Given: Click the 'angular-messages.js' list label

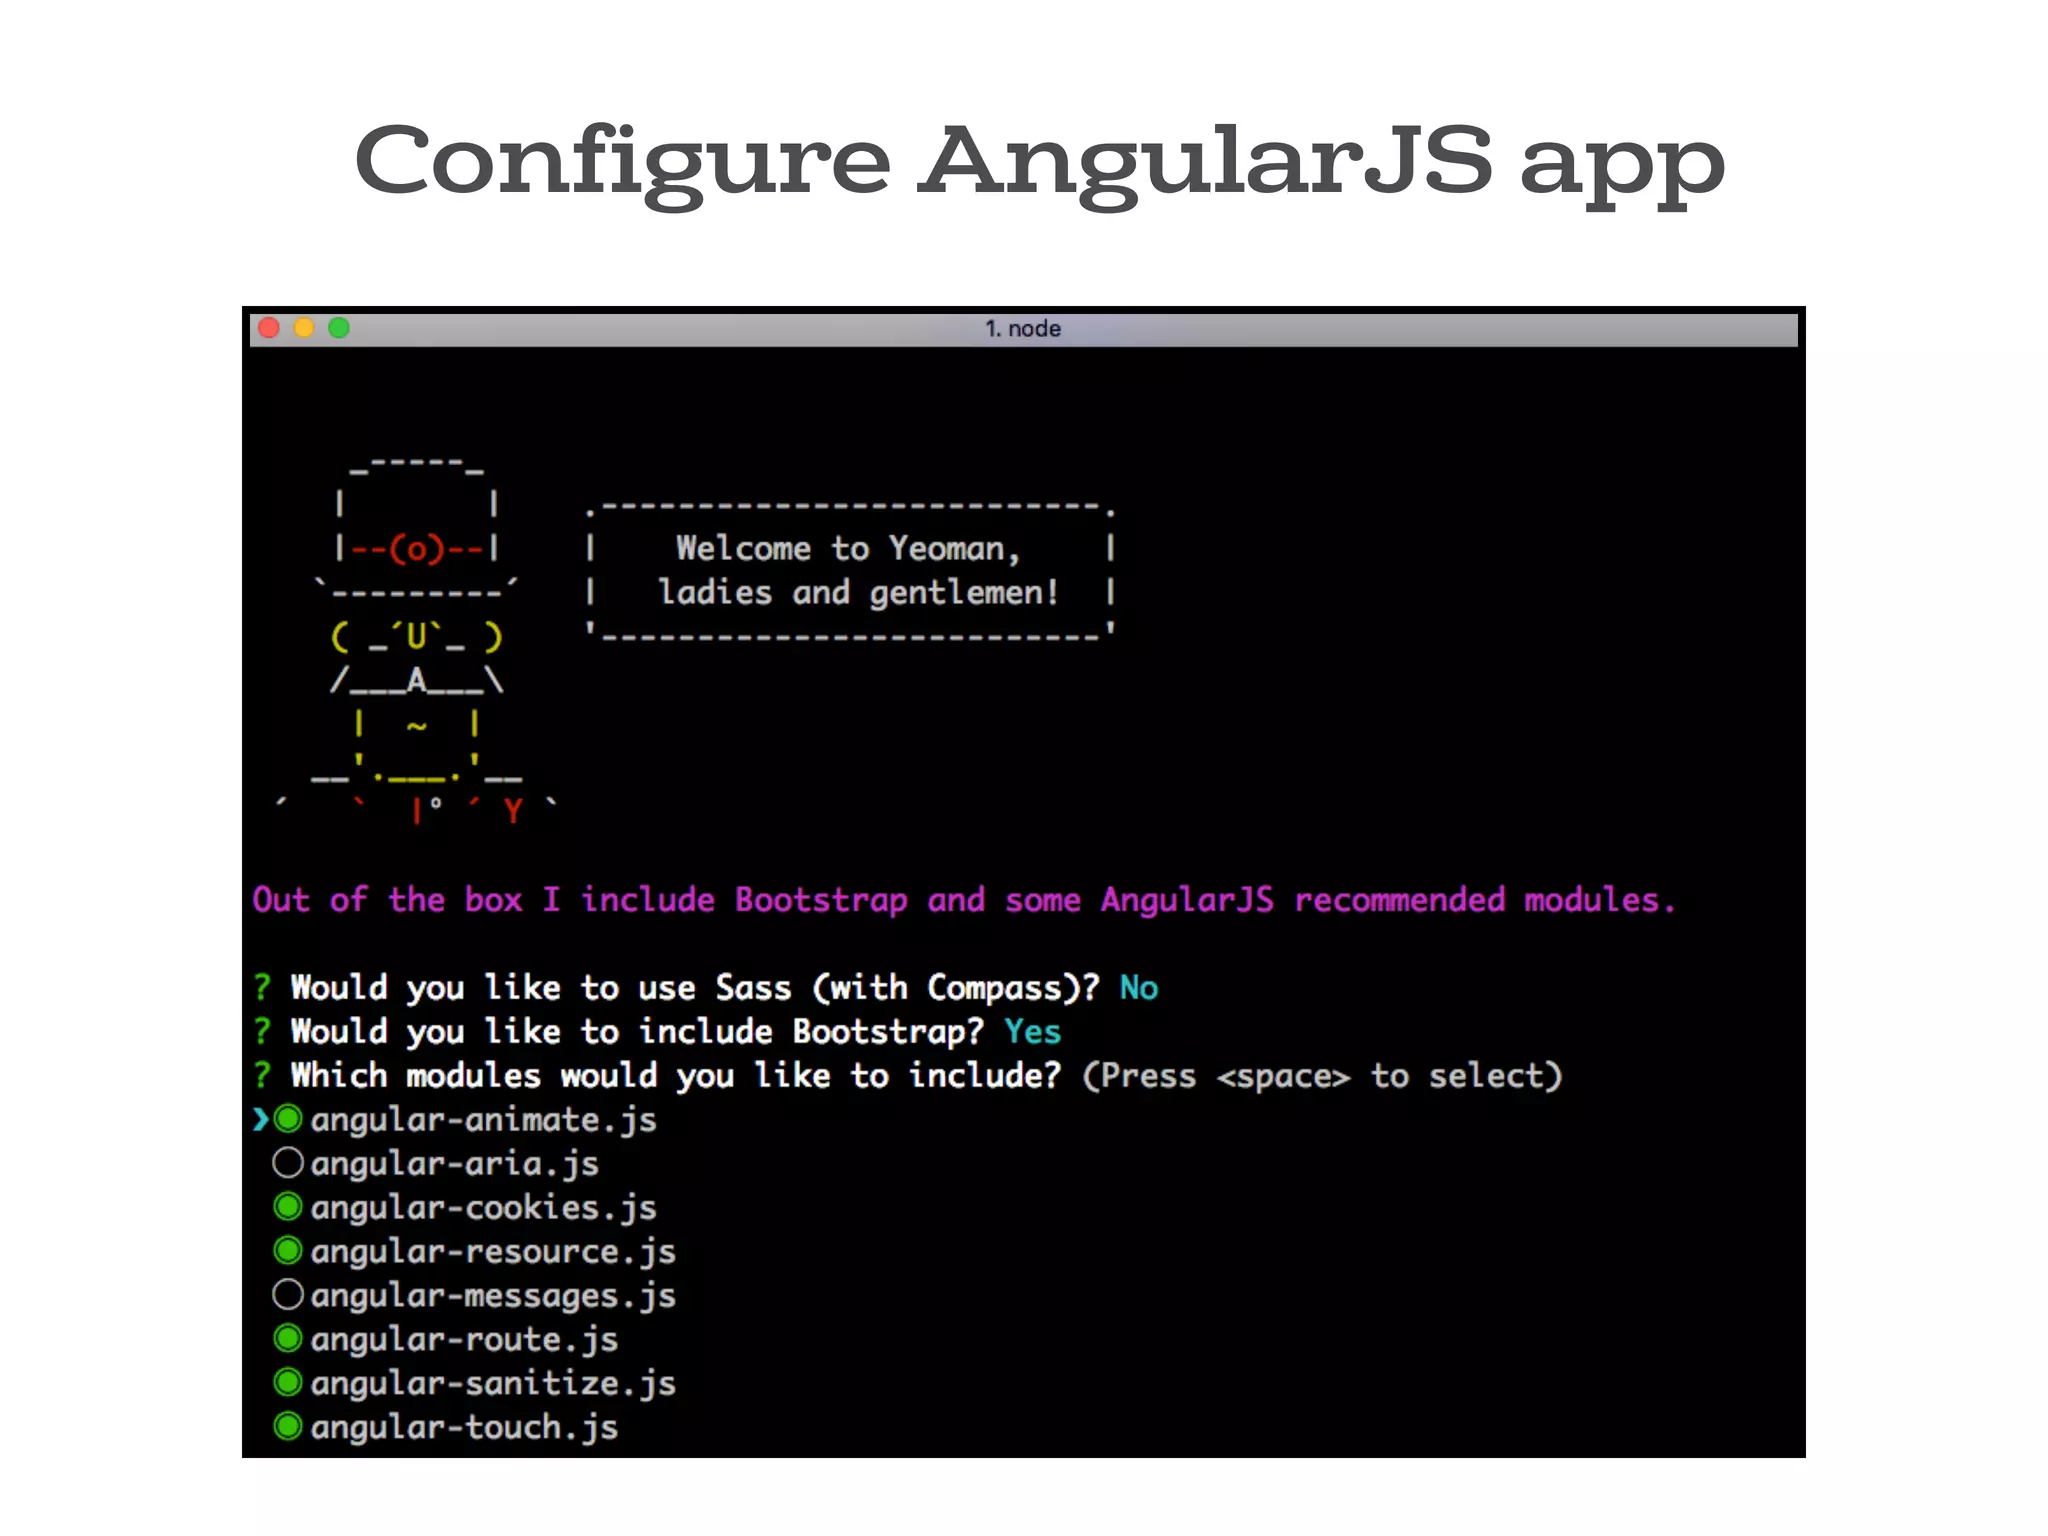Looking at the screenshot, I should click(x=493, y=1297).
